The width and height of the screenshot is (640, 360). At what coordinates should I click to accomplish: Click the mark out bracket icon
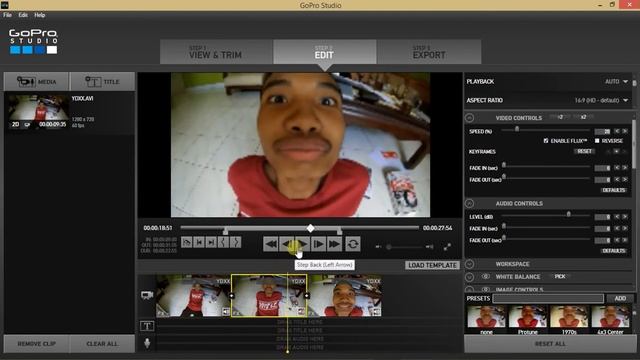coord(236,242)
